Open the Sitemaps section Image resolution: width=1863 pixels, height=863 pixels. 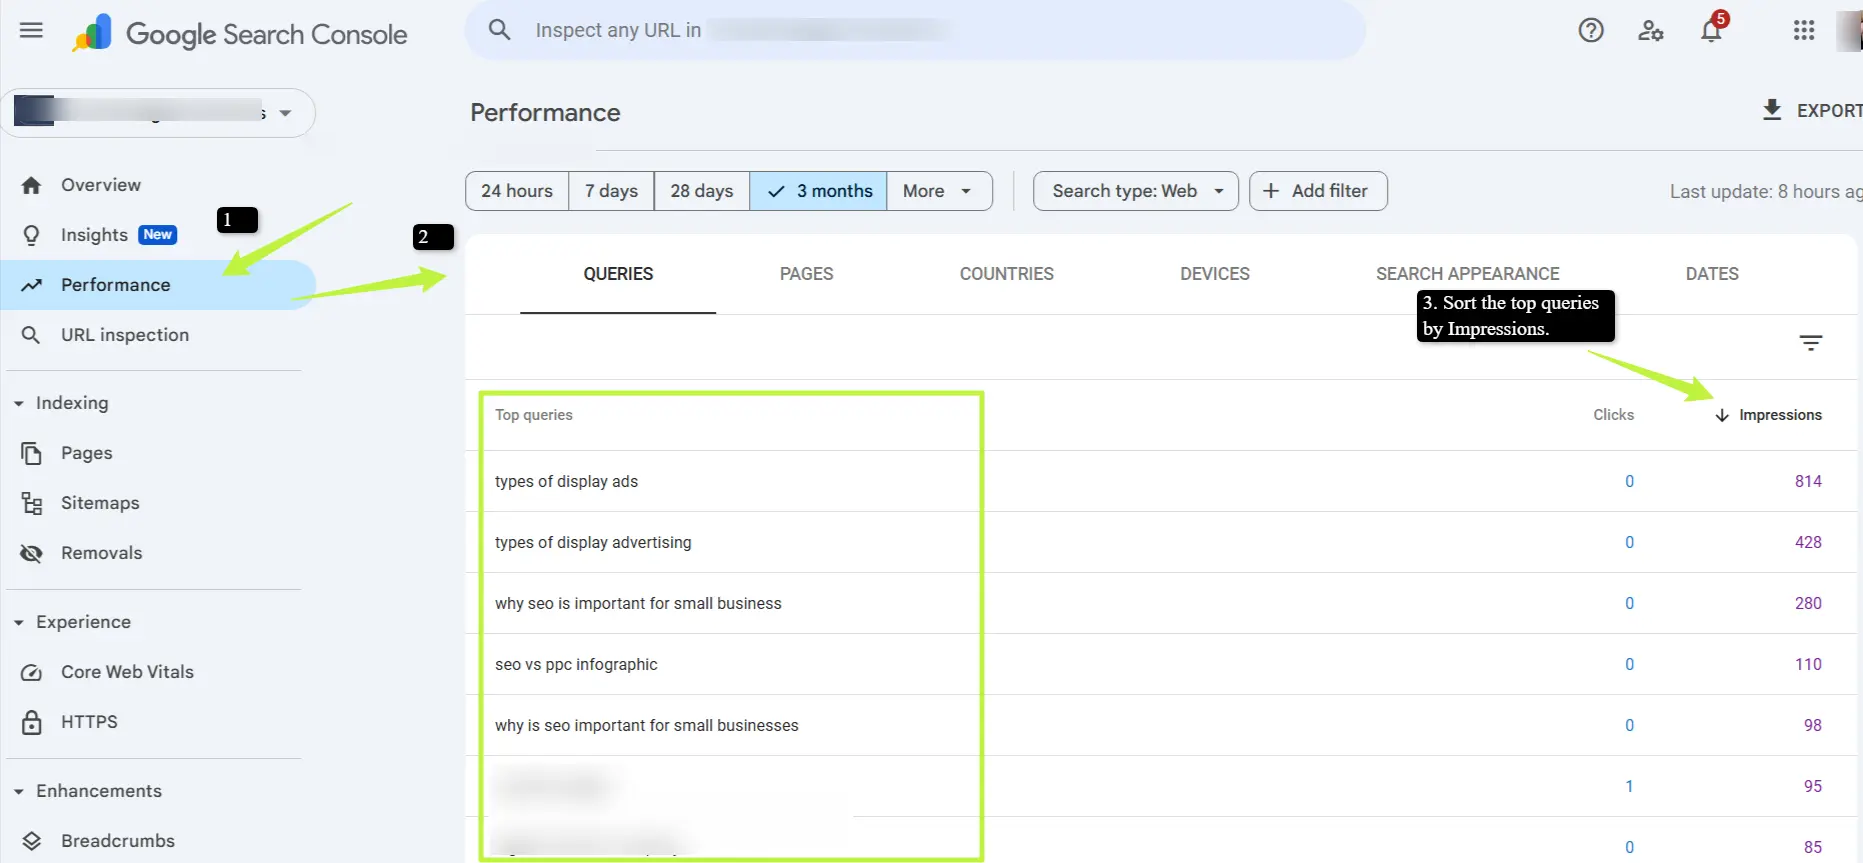(100, 503)
